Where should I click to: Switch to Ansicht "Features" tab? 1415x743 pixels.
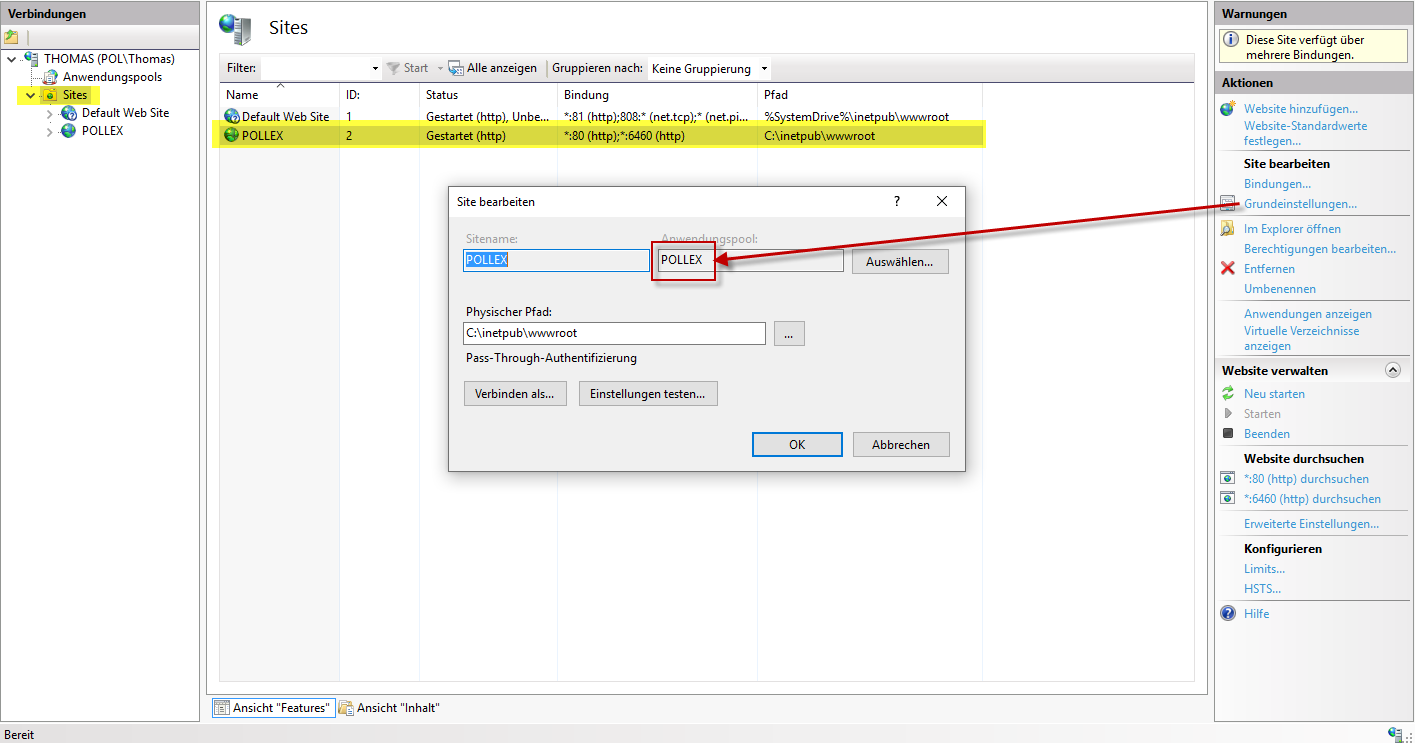pos(272,708)
